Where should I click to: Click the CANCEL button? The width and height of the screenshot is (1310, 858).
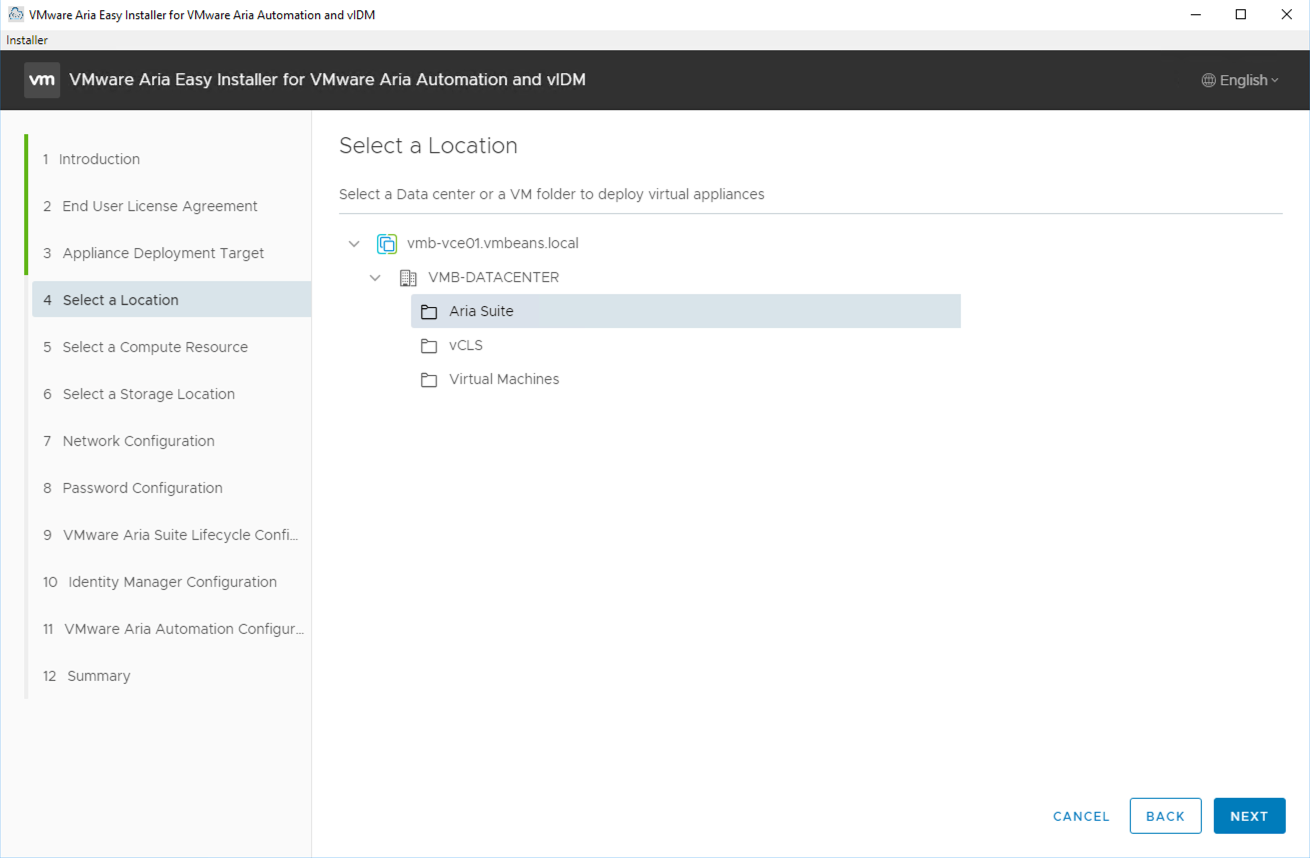(x=1081, y=816)
